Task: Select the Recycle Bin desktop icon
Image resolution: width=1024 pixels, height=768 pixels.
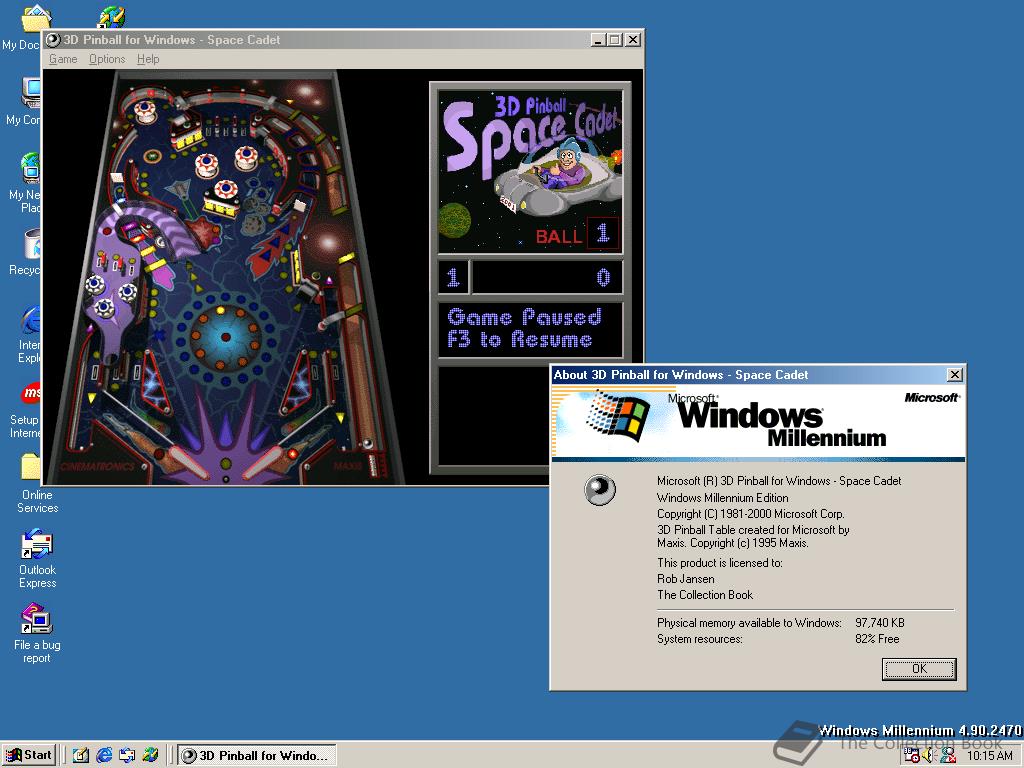Action: (26, 251)
